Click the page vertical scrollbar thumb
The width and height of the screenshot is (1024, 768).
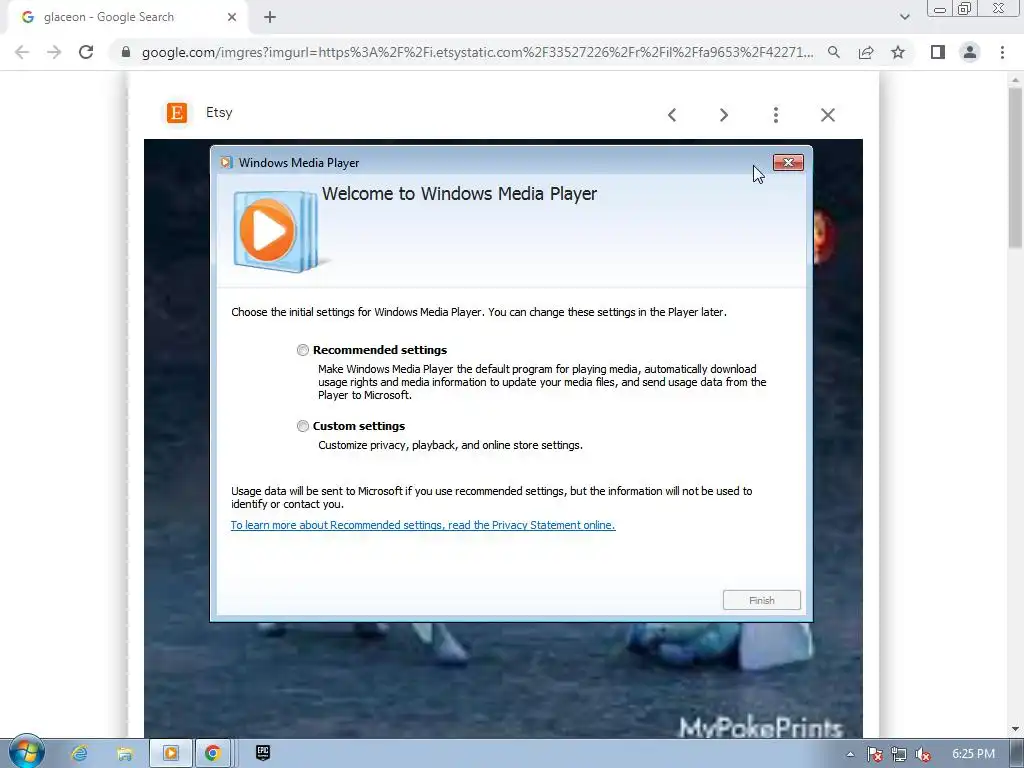[1015, 167]
